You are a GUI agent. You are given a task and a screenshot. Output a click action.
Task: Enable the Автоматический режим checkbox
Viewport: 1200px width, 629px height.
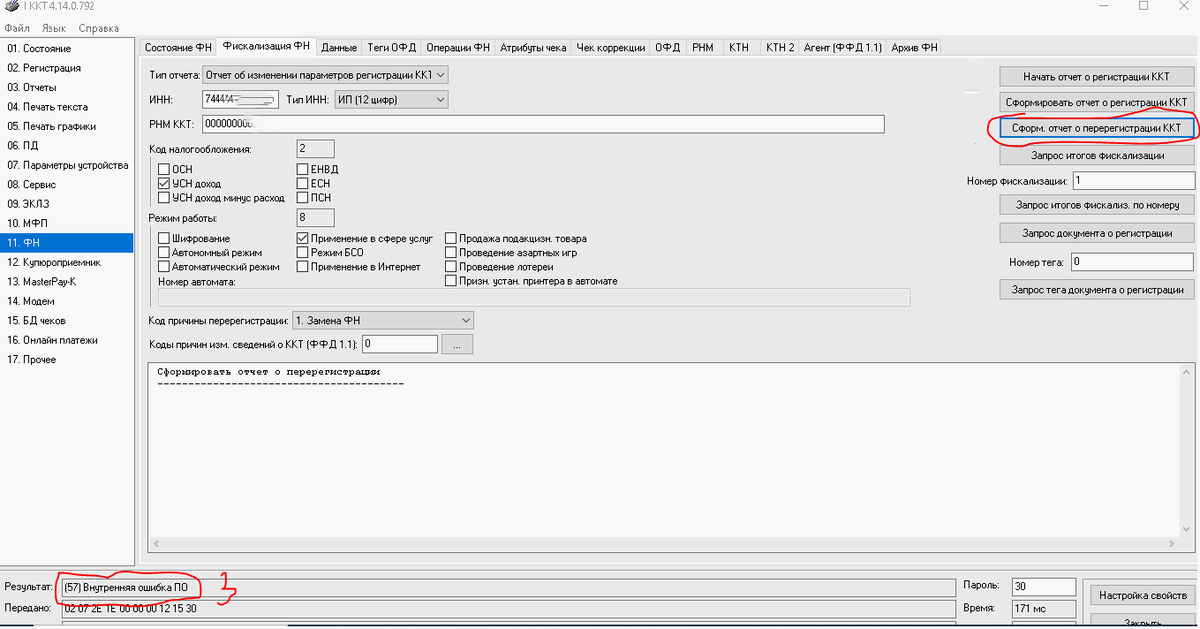164,267
